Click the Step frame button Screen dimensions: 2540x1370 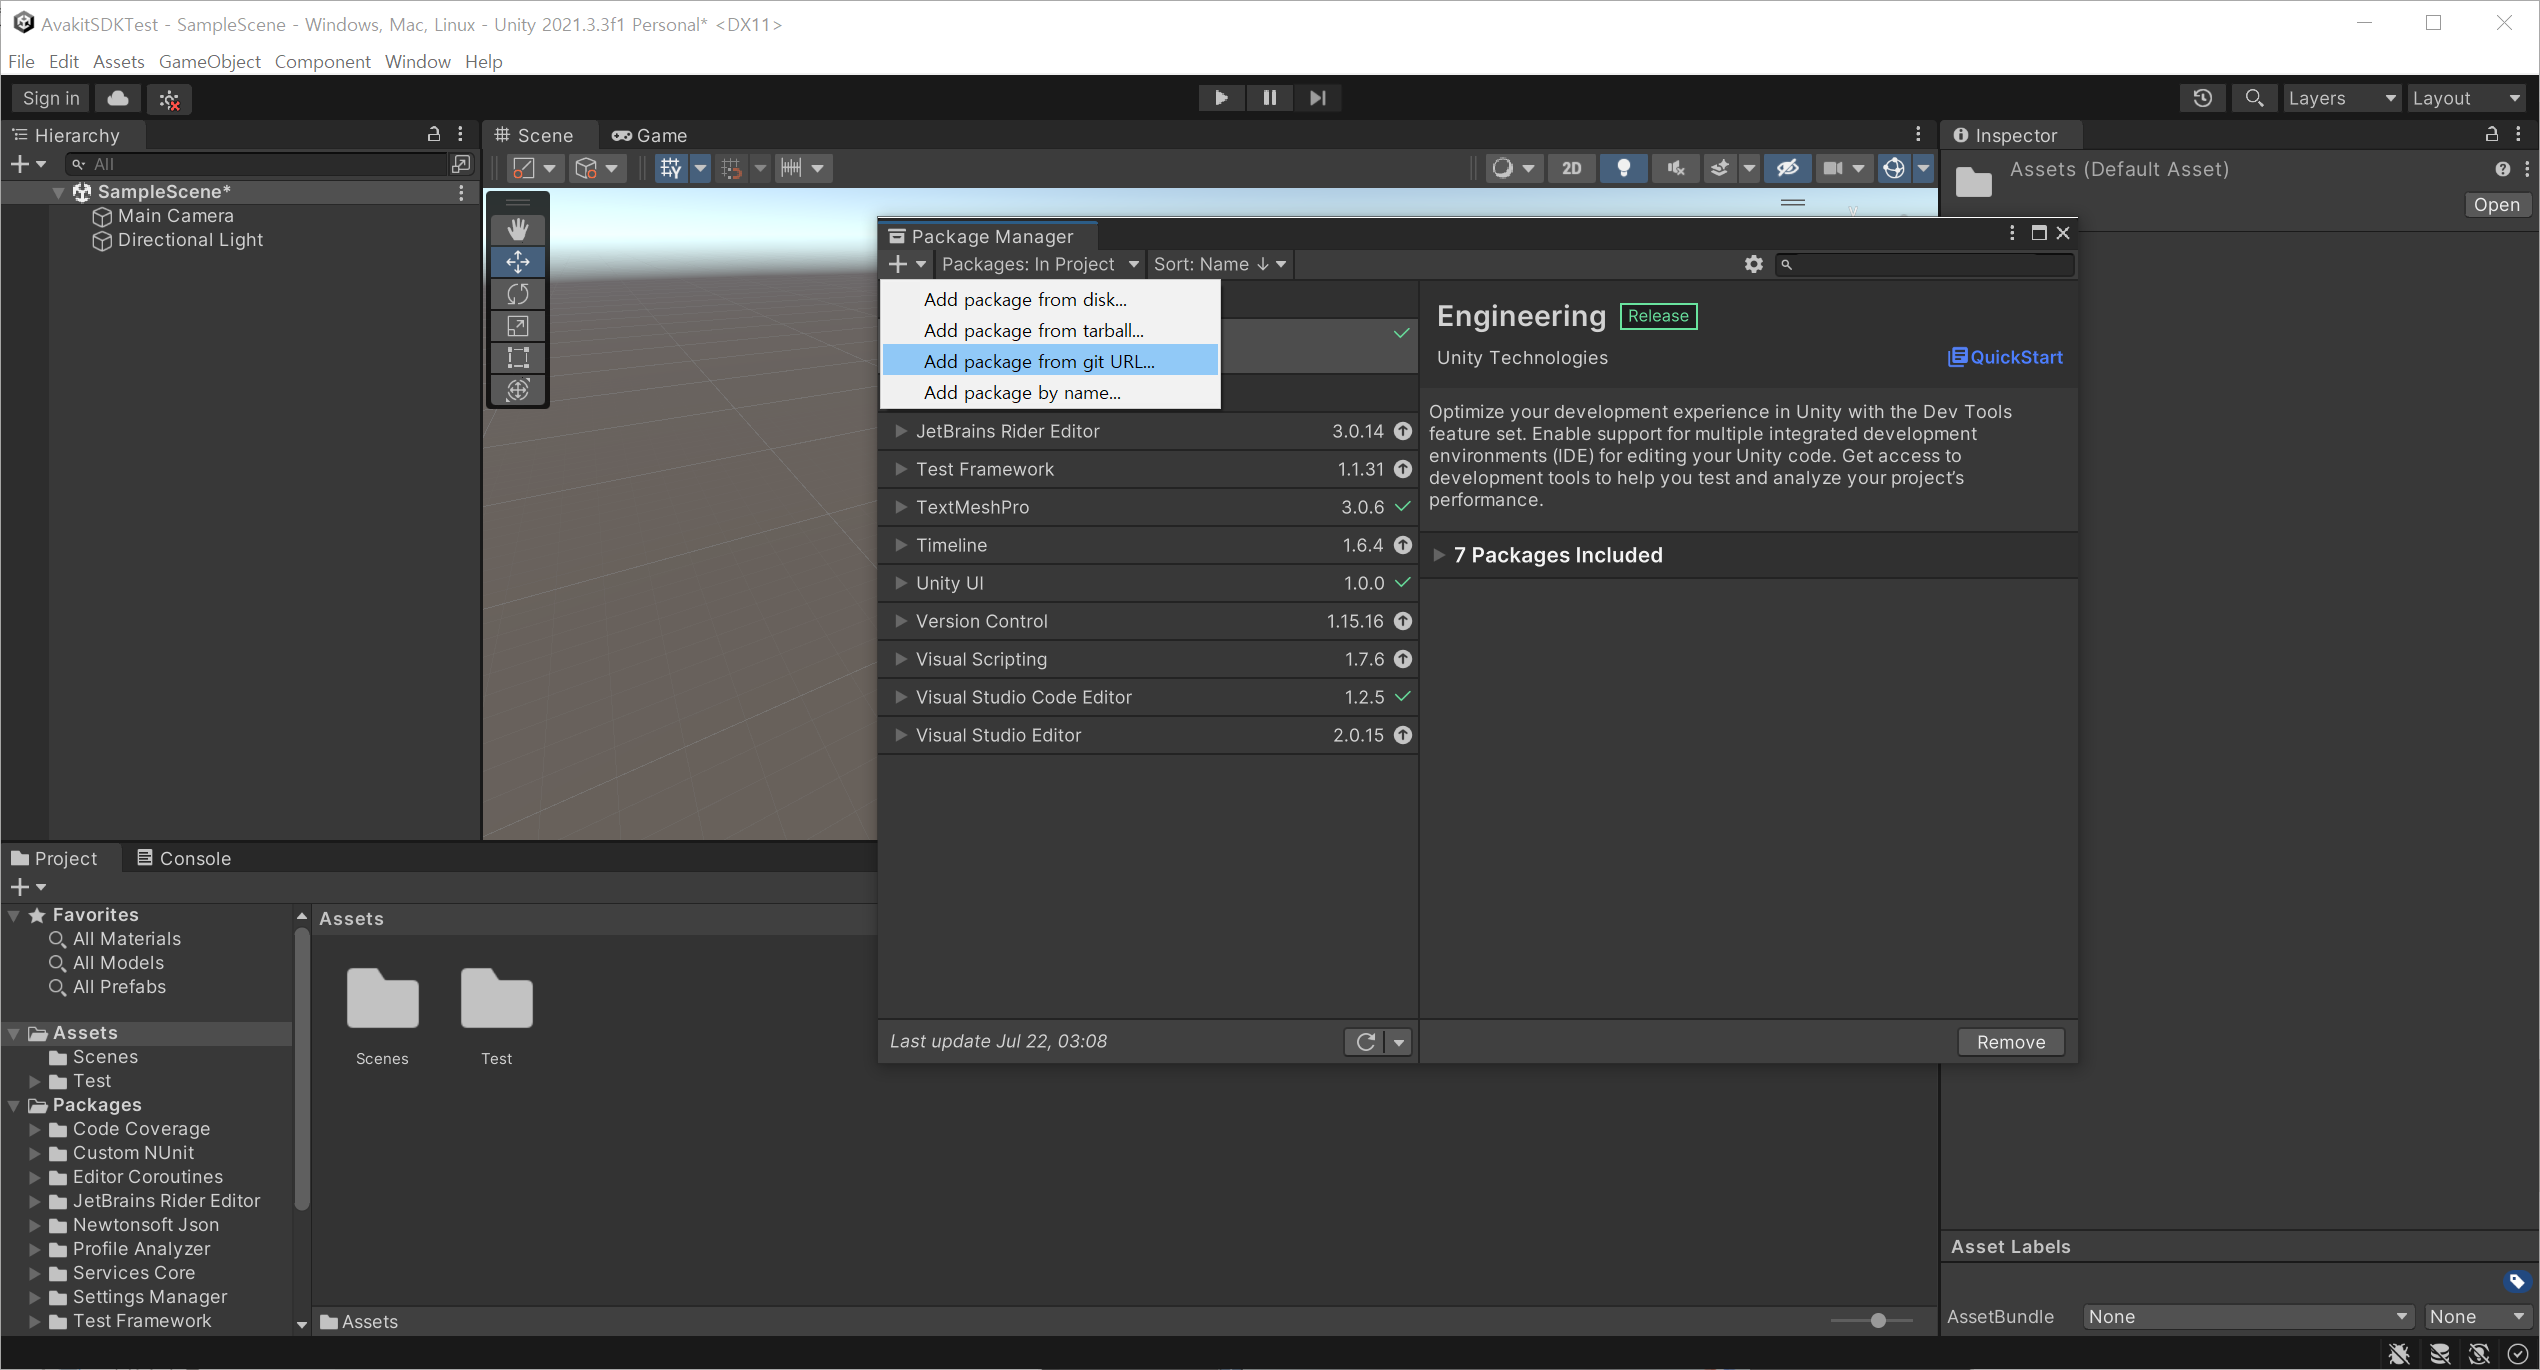point(1318,98)
